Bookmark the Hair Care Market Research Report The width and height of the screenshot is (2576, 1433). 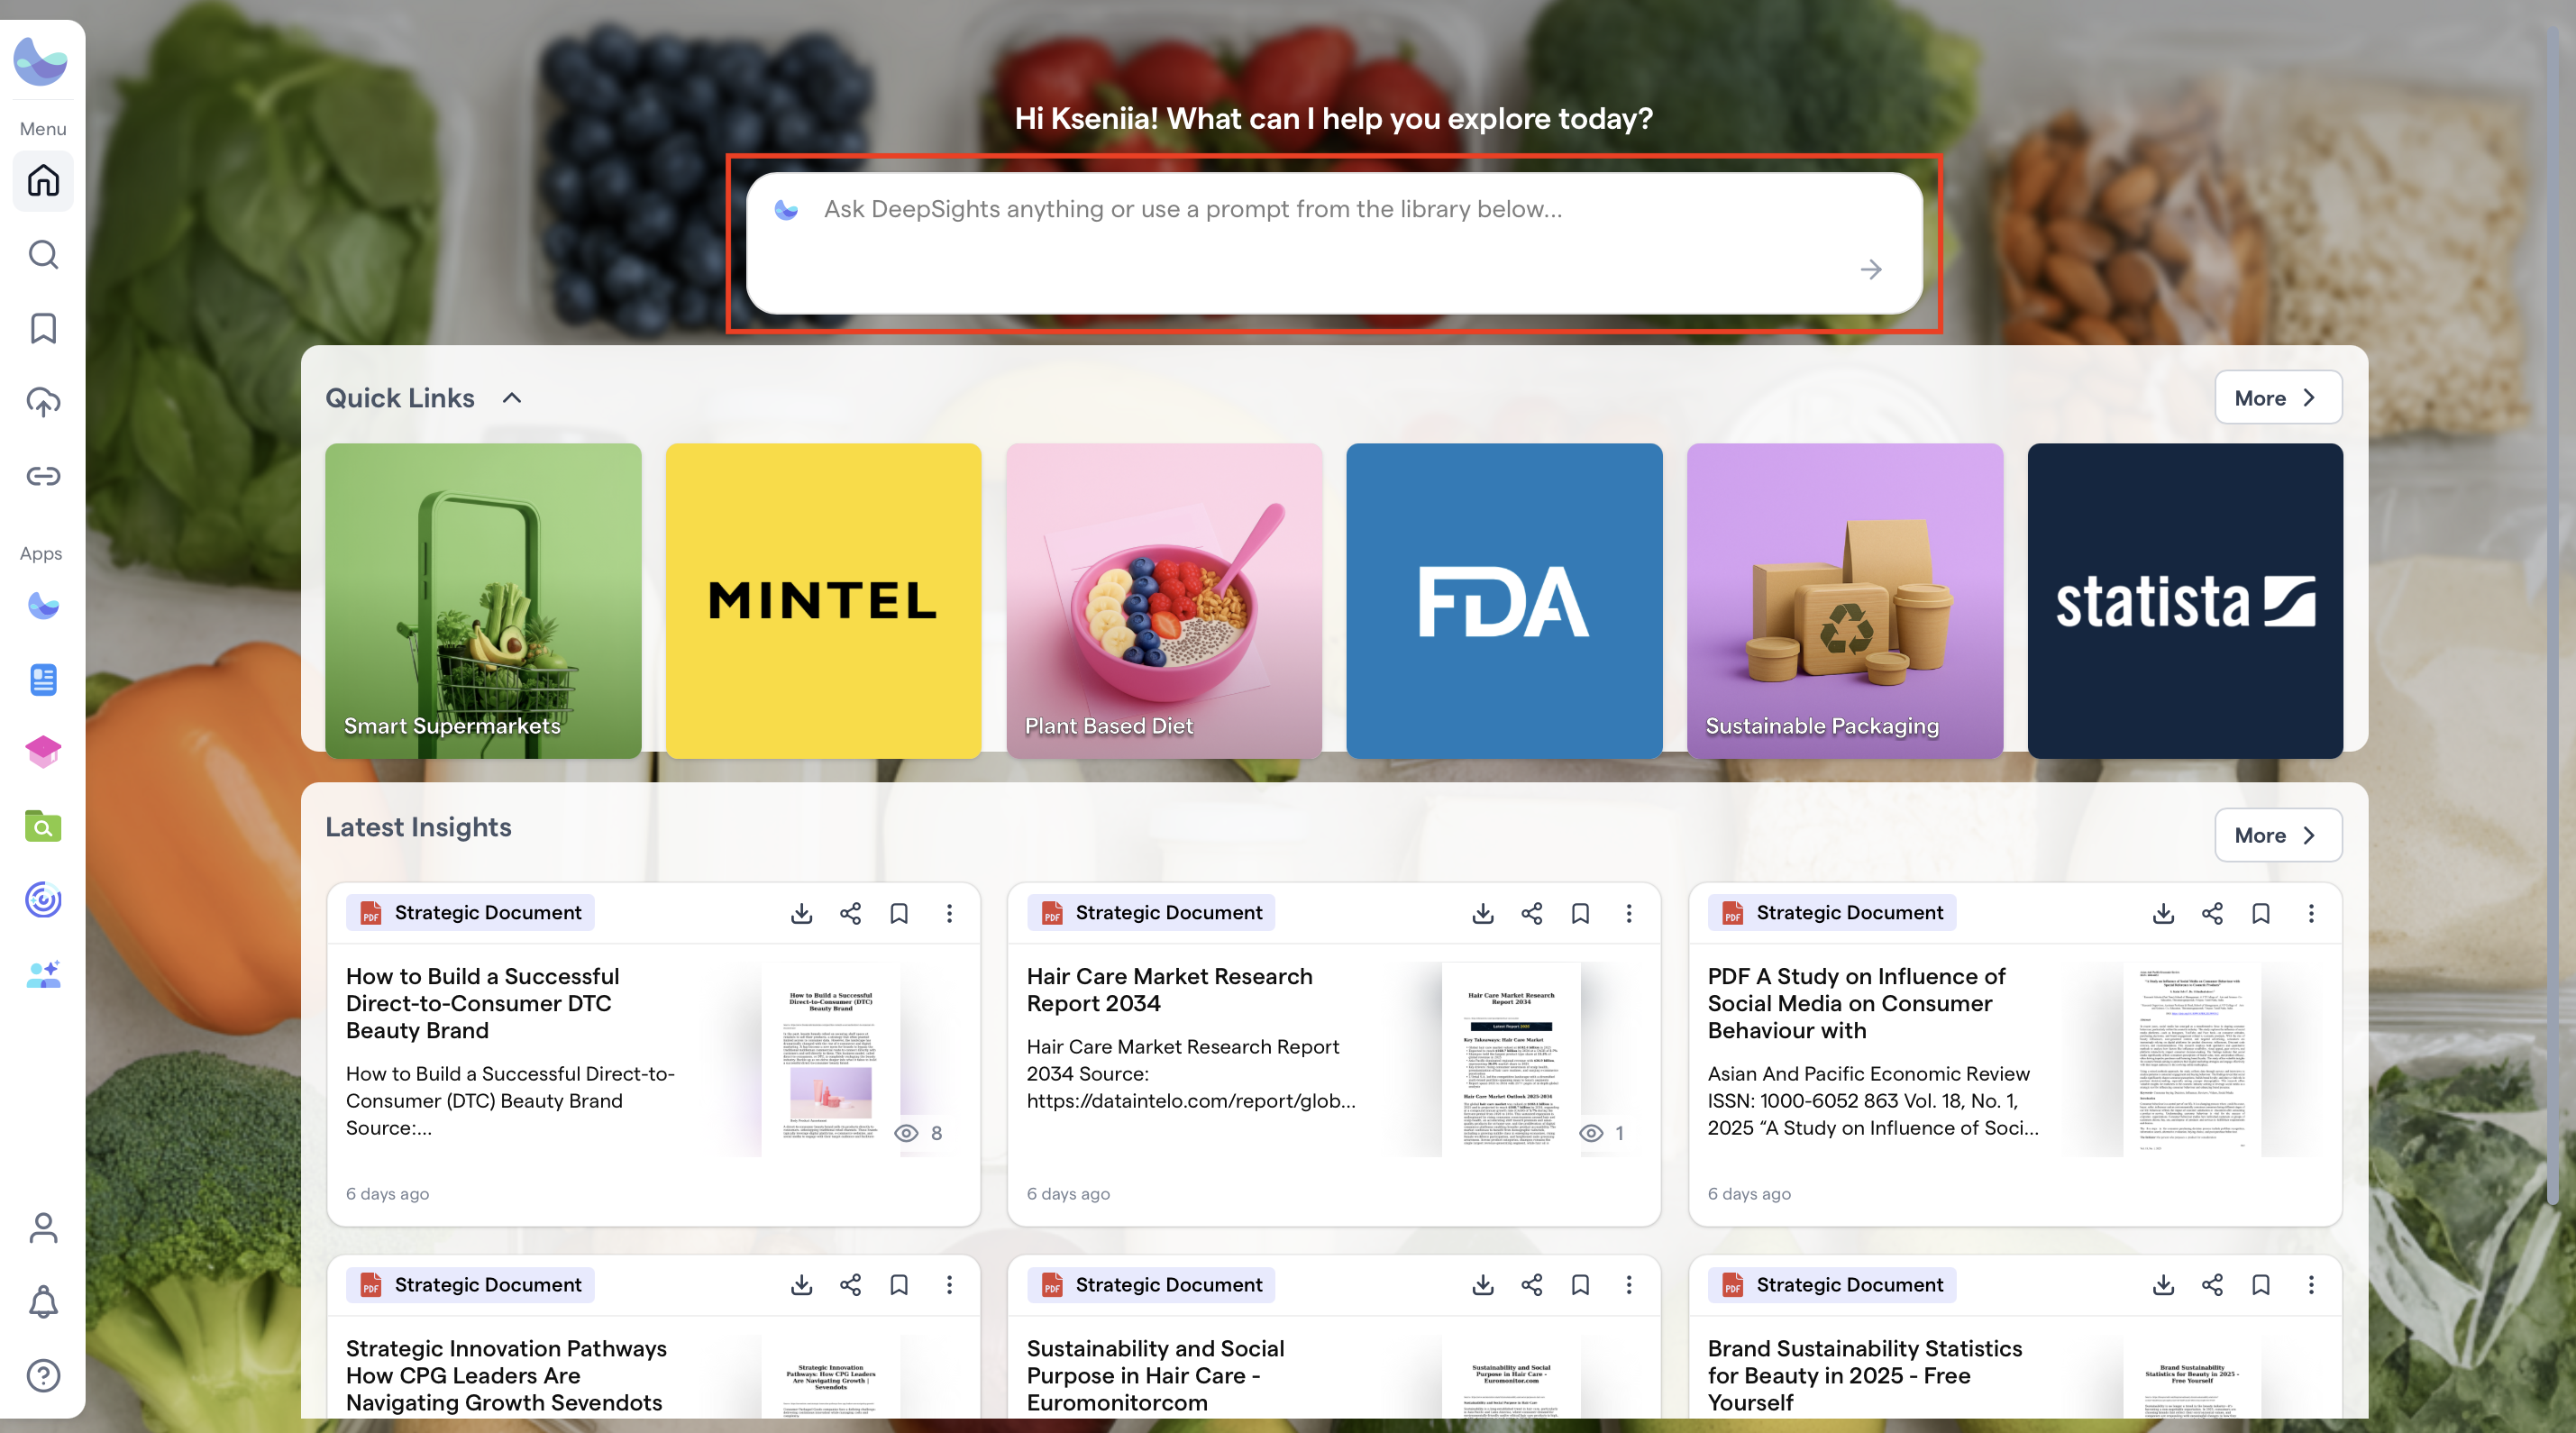click(x=1580, y=913)
